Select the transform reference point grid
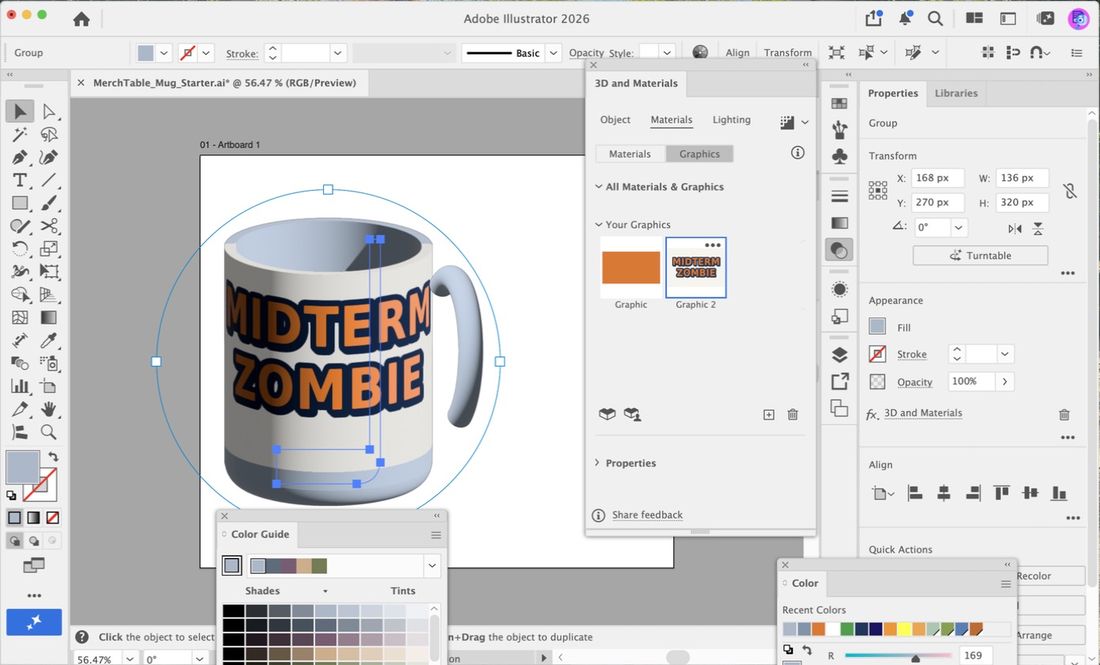1100x665 pixels. tap(878, 190)
